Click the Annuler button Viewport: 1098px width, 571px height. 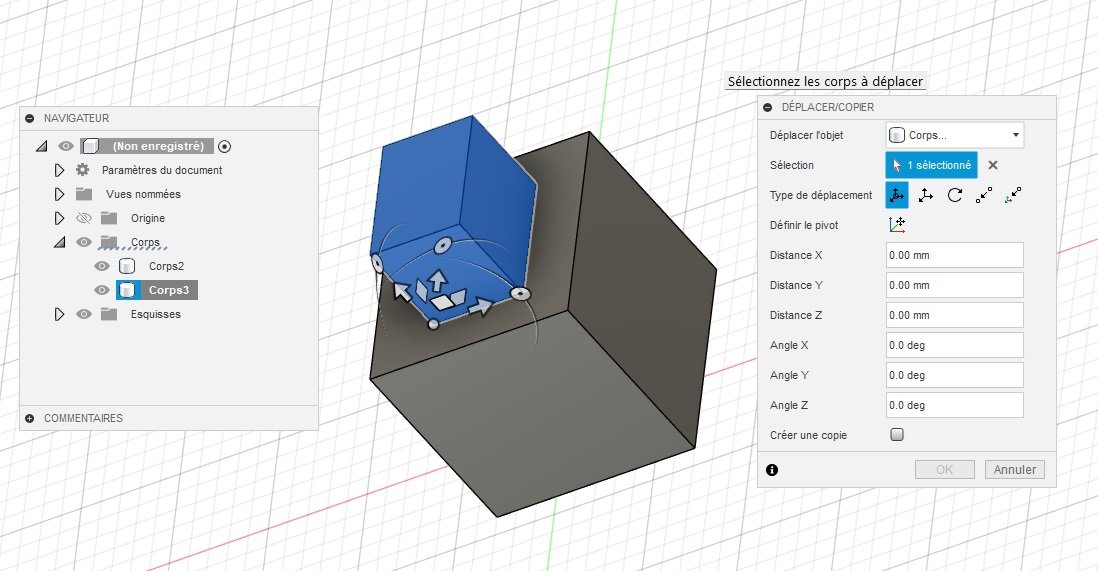(x=1015, y=469)
